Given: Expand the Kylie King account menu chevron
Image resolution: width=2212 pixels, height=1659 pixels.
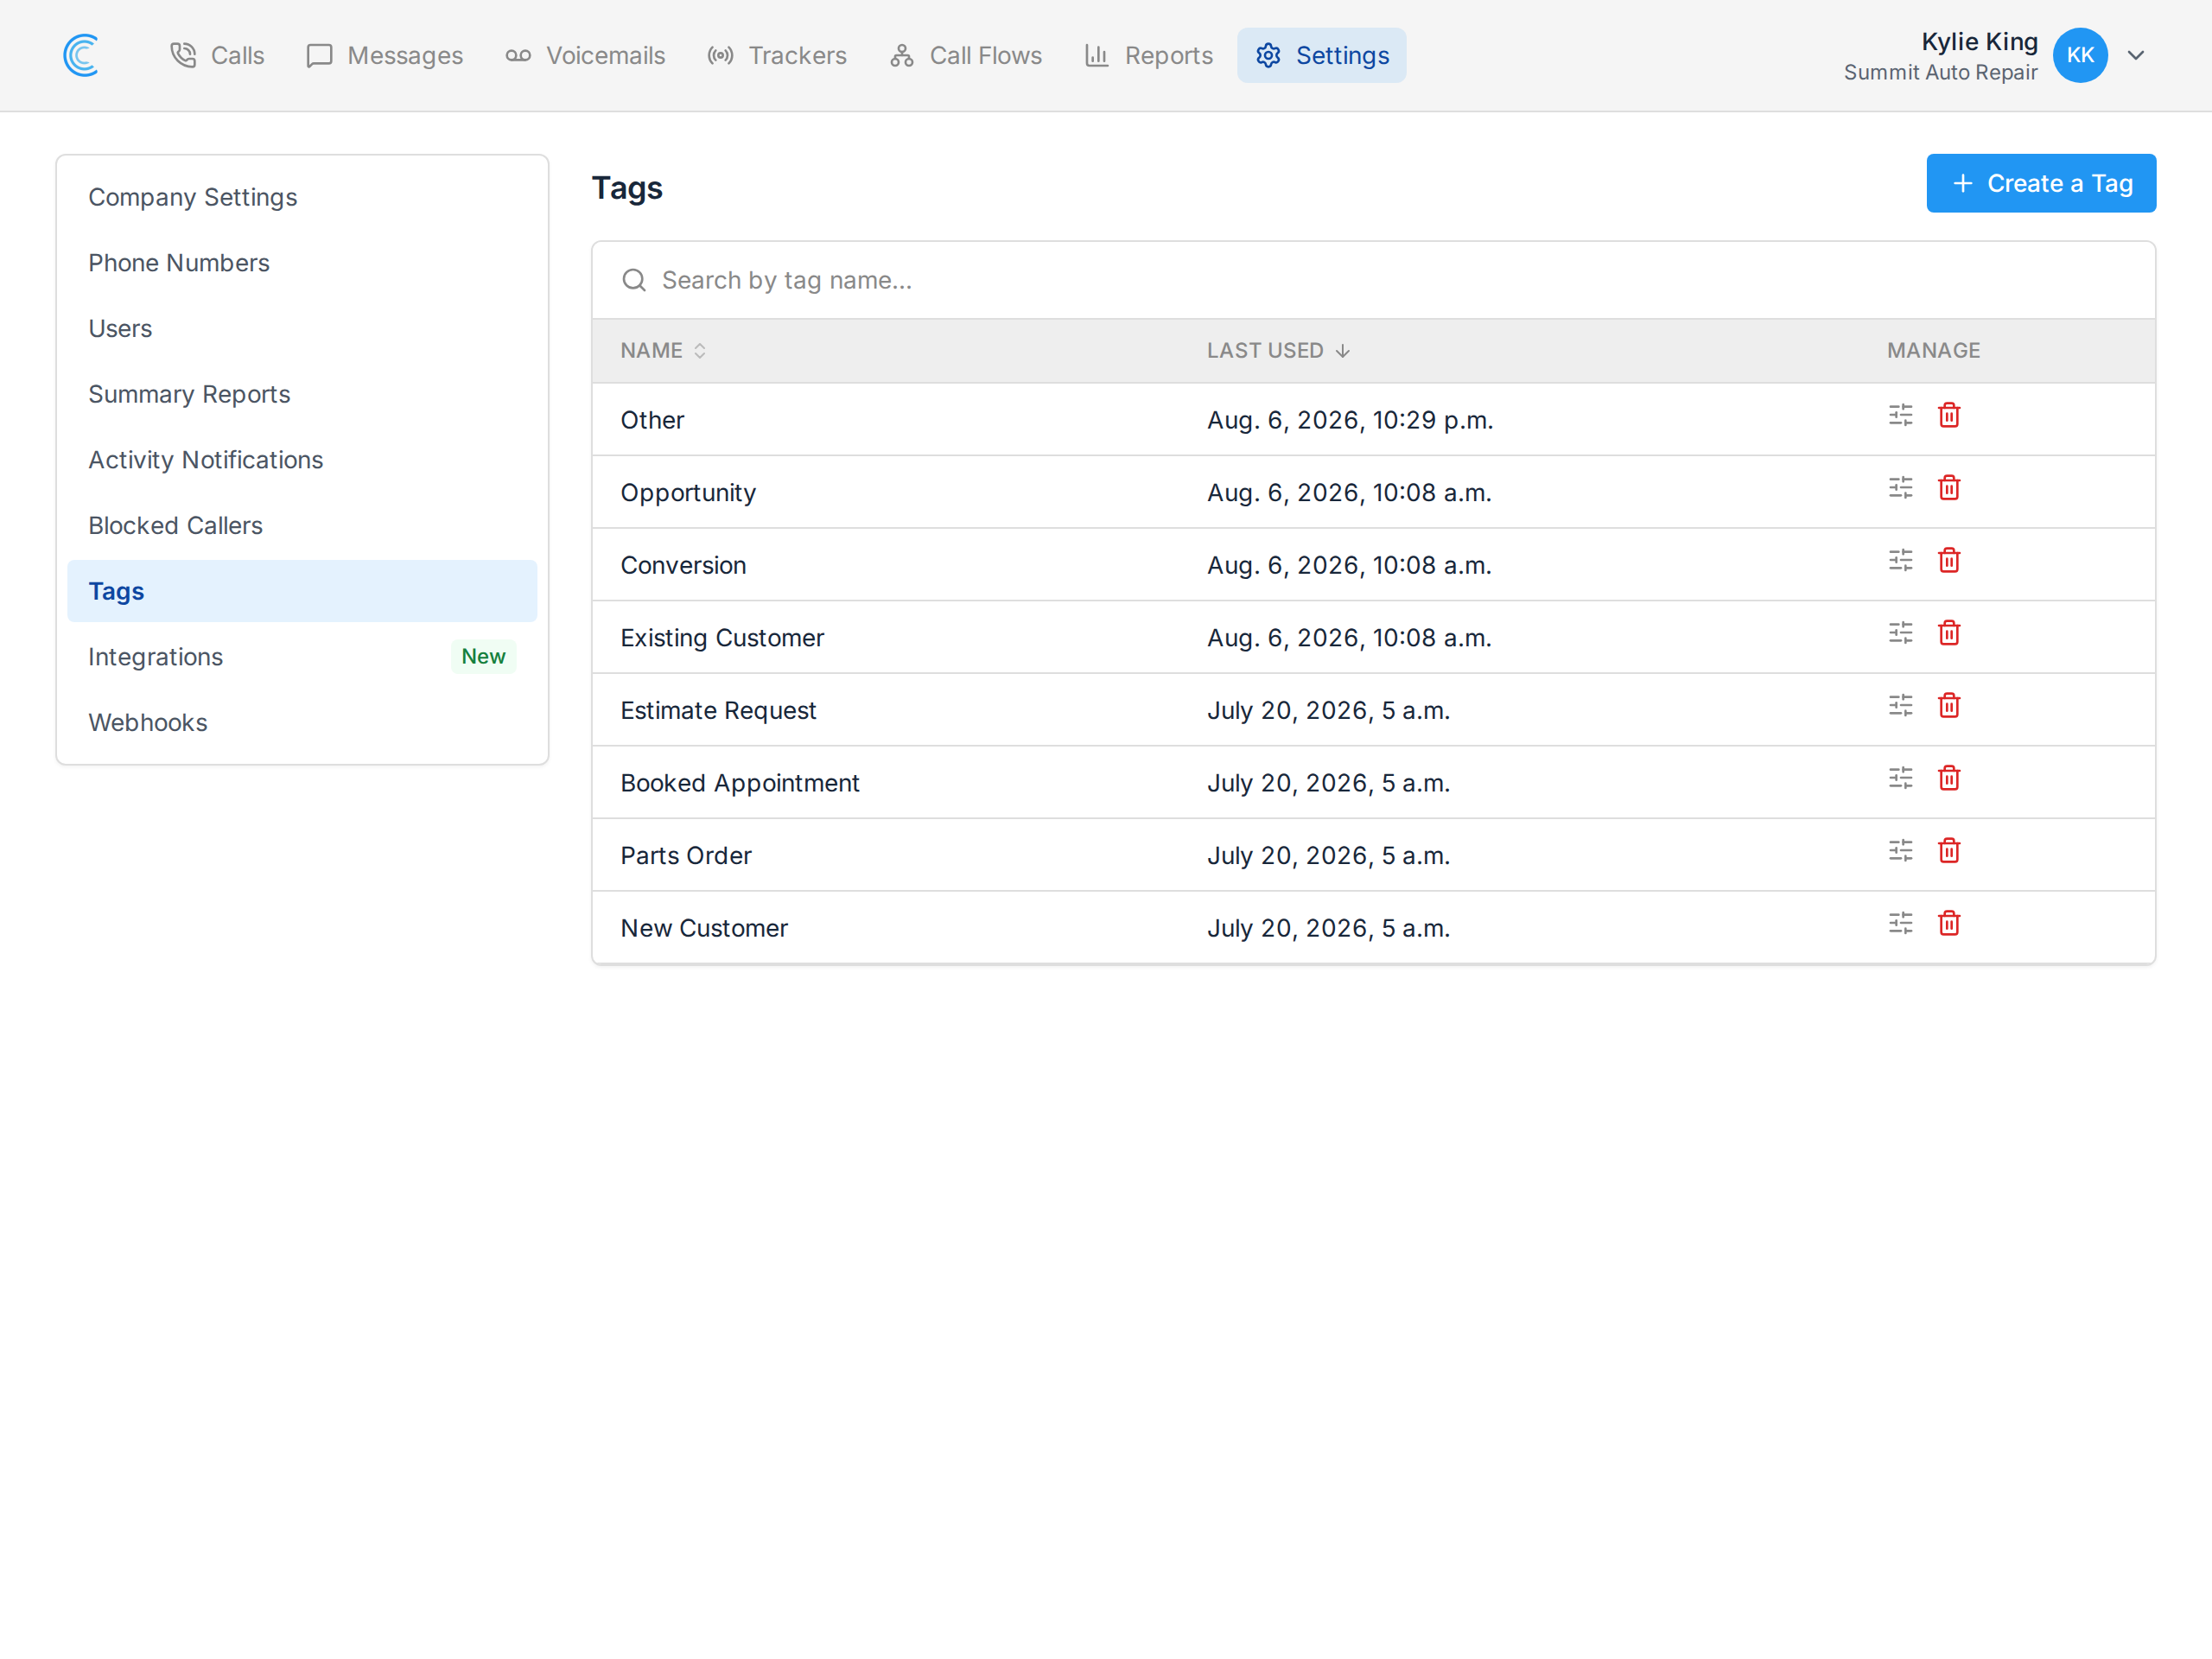Looking at the screenshot, I should coord(2136,55).
